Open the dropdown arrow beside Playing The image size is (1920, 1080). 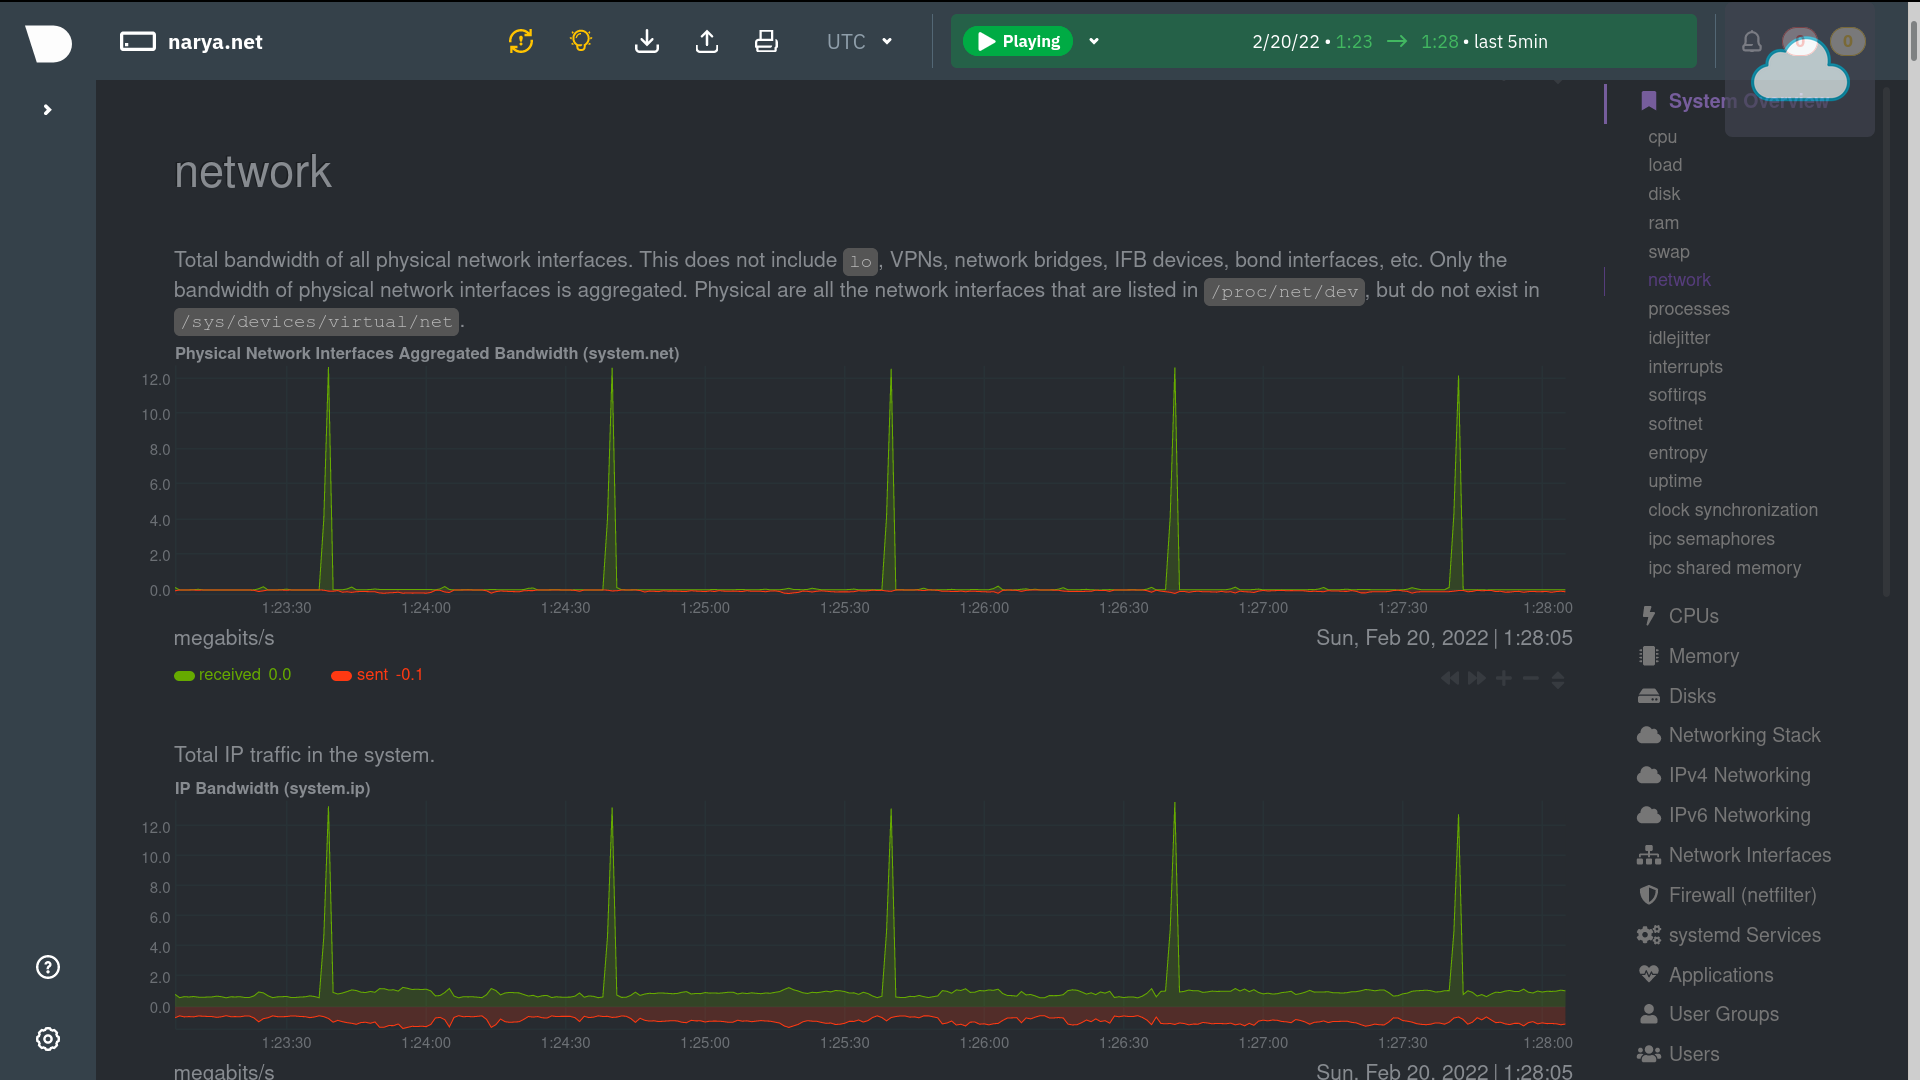[1094, 41]
